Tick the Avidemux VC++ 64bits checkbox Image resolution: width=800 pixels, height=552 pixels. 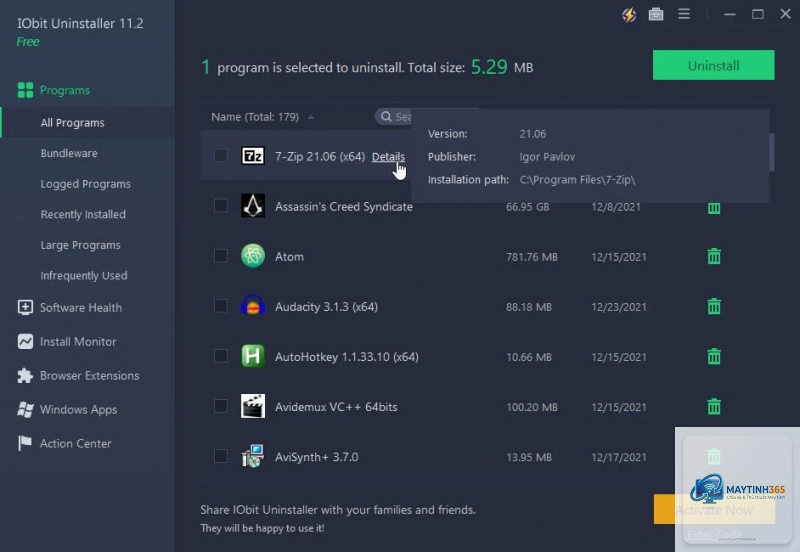pyautogui.click(x=221, y=406)
